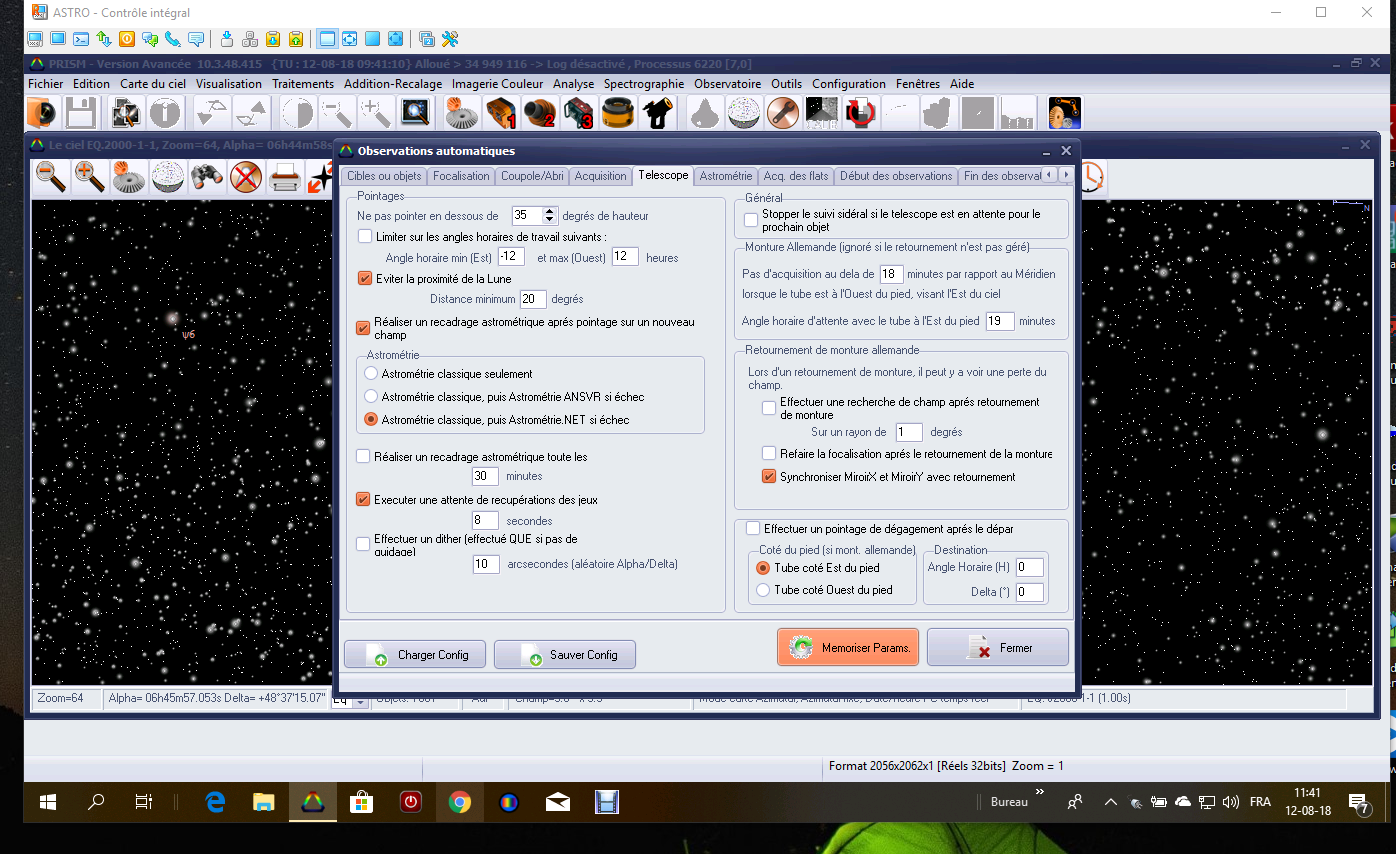Click the floppy disk save icon
This screenshot has width=1396, height=854.
point(81,113)
